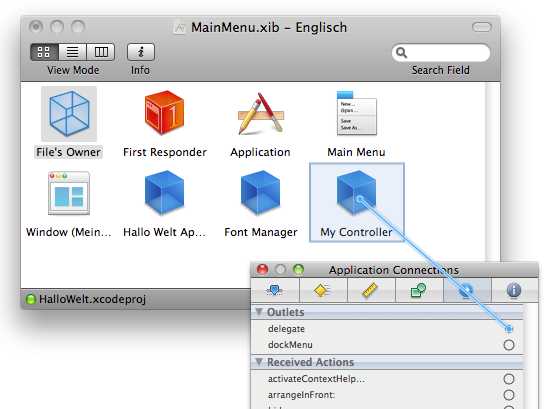Select the First Responder icon
The image size is (560, 409).
[164, 113]
